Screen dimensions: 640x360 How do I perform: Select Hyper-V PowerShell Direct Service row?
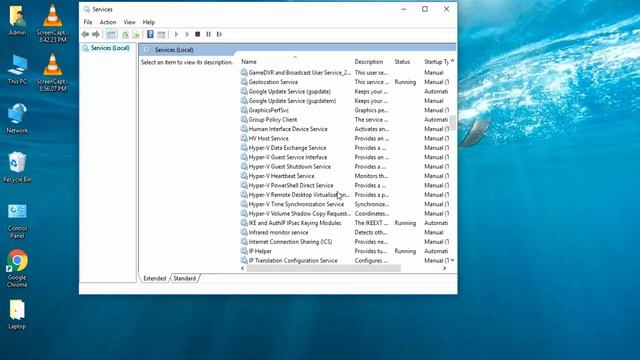[345, 185]
